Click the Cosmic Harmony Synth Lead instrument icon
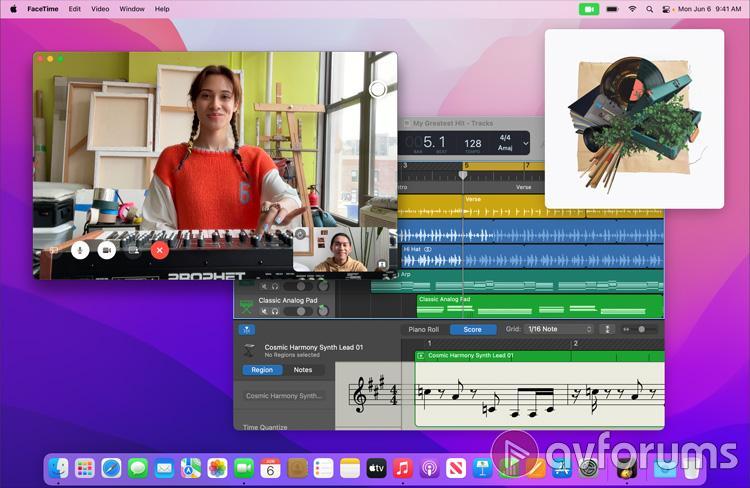The image size is (750, 488). pyautogui.click(x=249, y=350)
